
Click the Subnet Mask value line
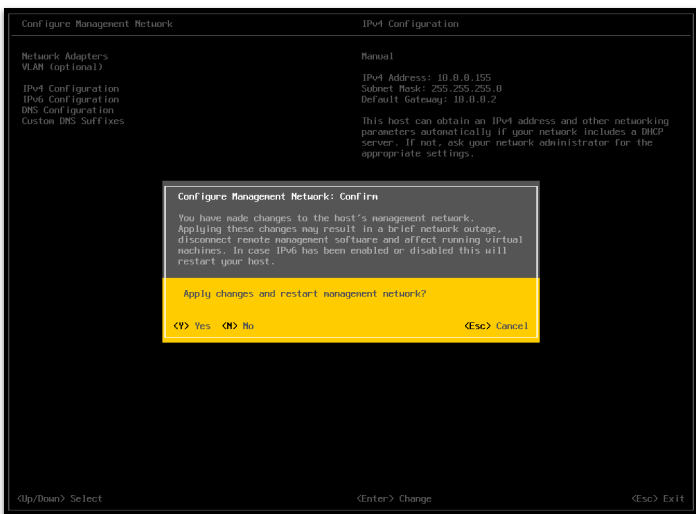coord(431,88)
